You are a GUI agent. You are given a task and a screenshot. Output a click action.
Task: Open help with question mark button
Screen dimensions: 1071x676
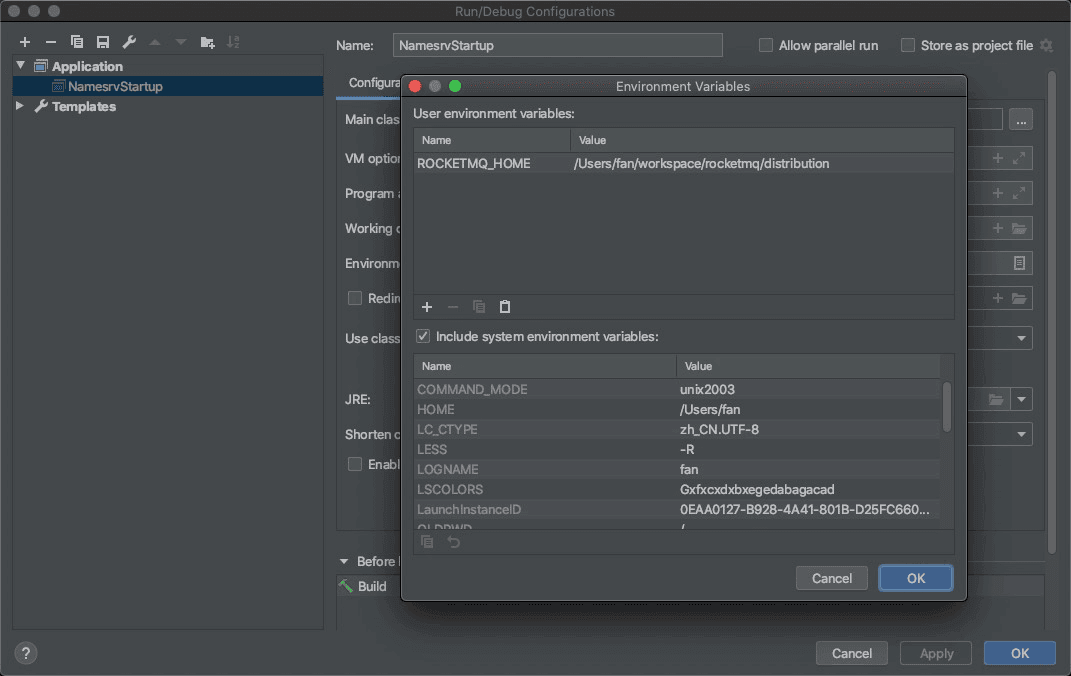pyautogui.click(x=26, y=653)
